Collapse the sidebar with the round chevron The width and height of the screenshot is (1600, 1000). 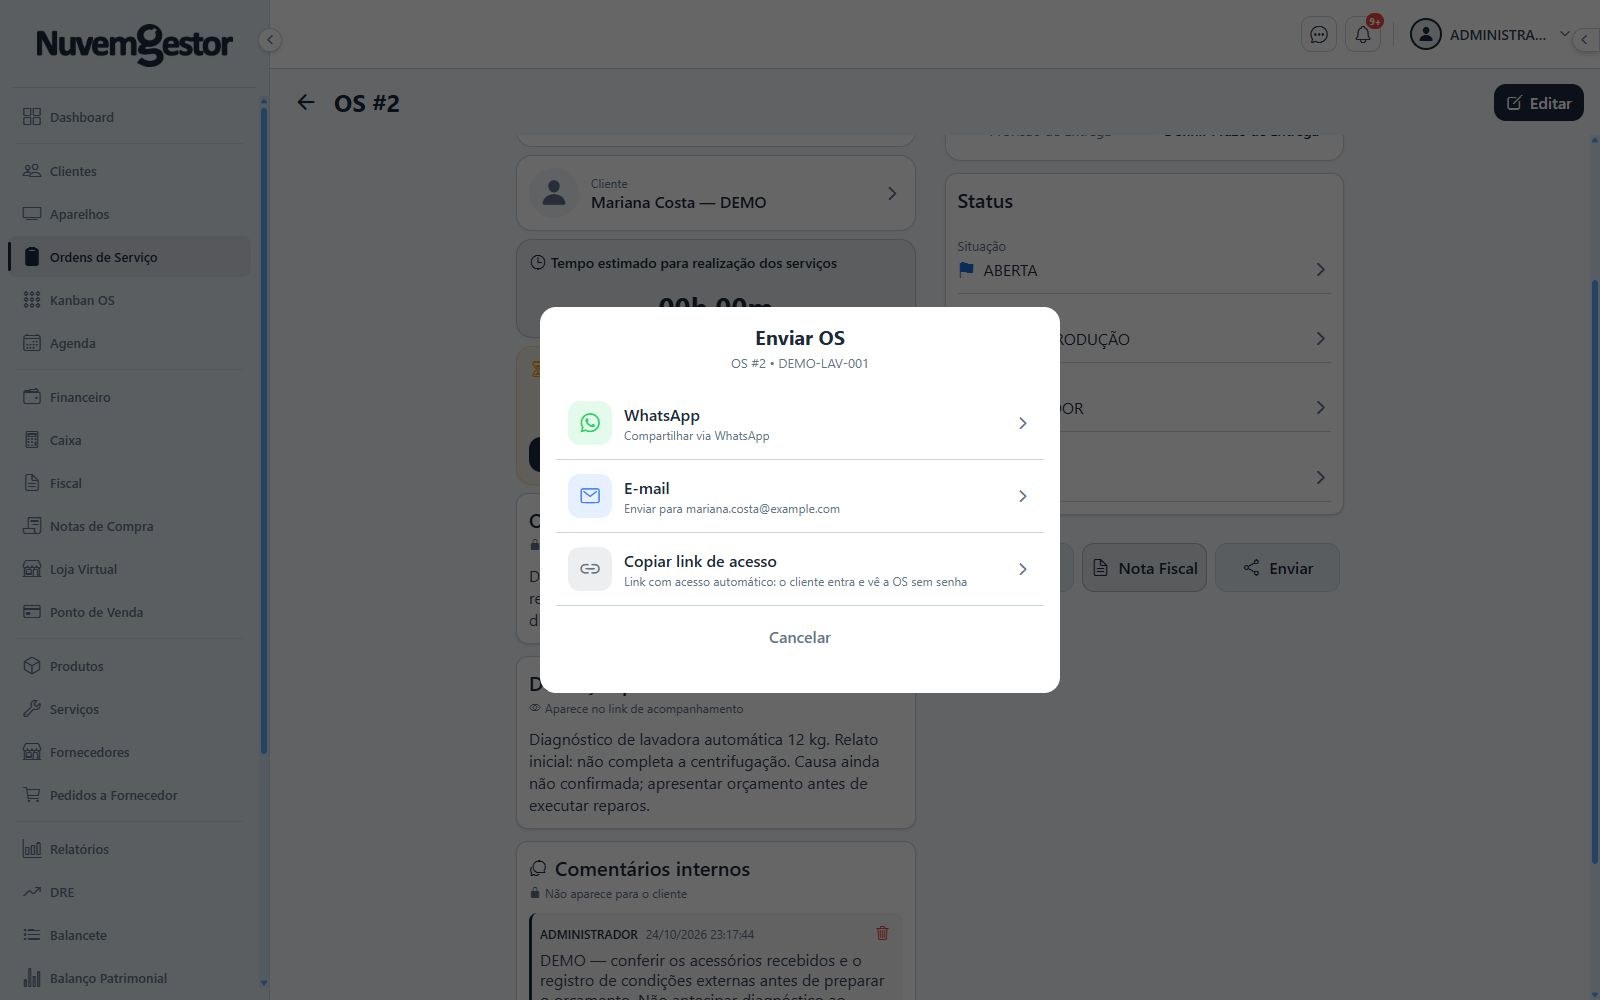pyautogui.click(x=269, y=40)
